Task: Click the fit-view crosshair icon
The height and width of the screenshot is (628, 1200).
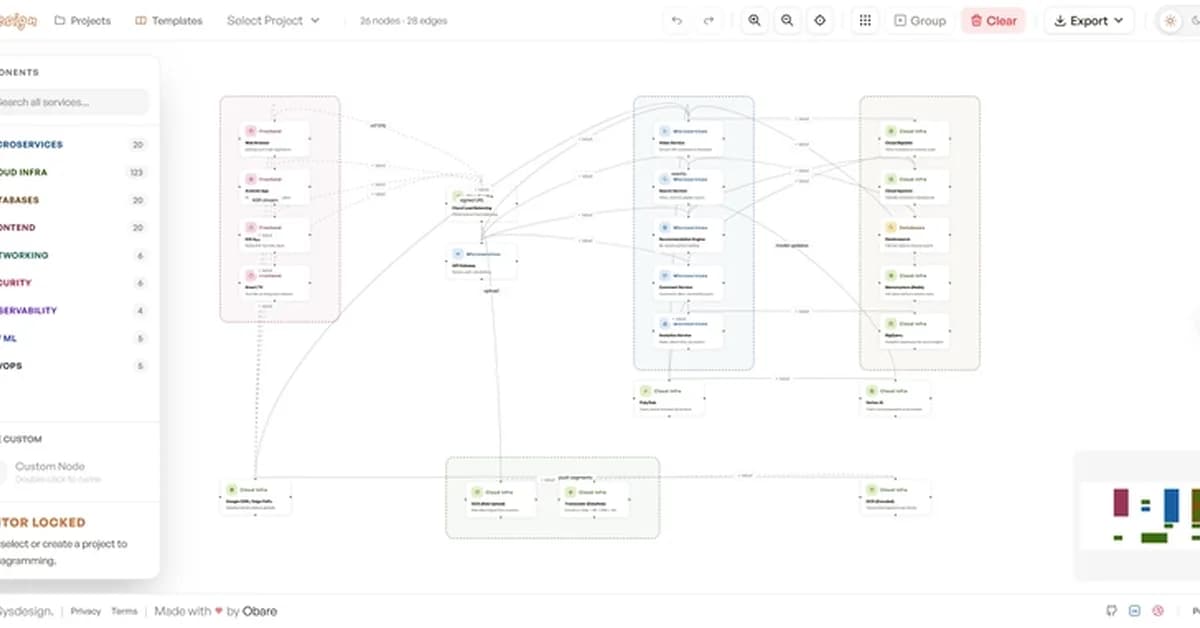Action: coord(820,20)
